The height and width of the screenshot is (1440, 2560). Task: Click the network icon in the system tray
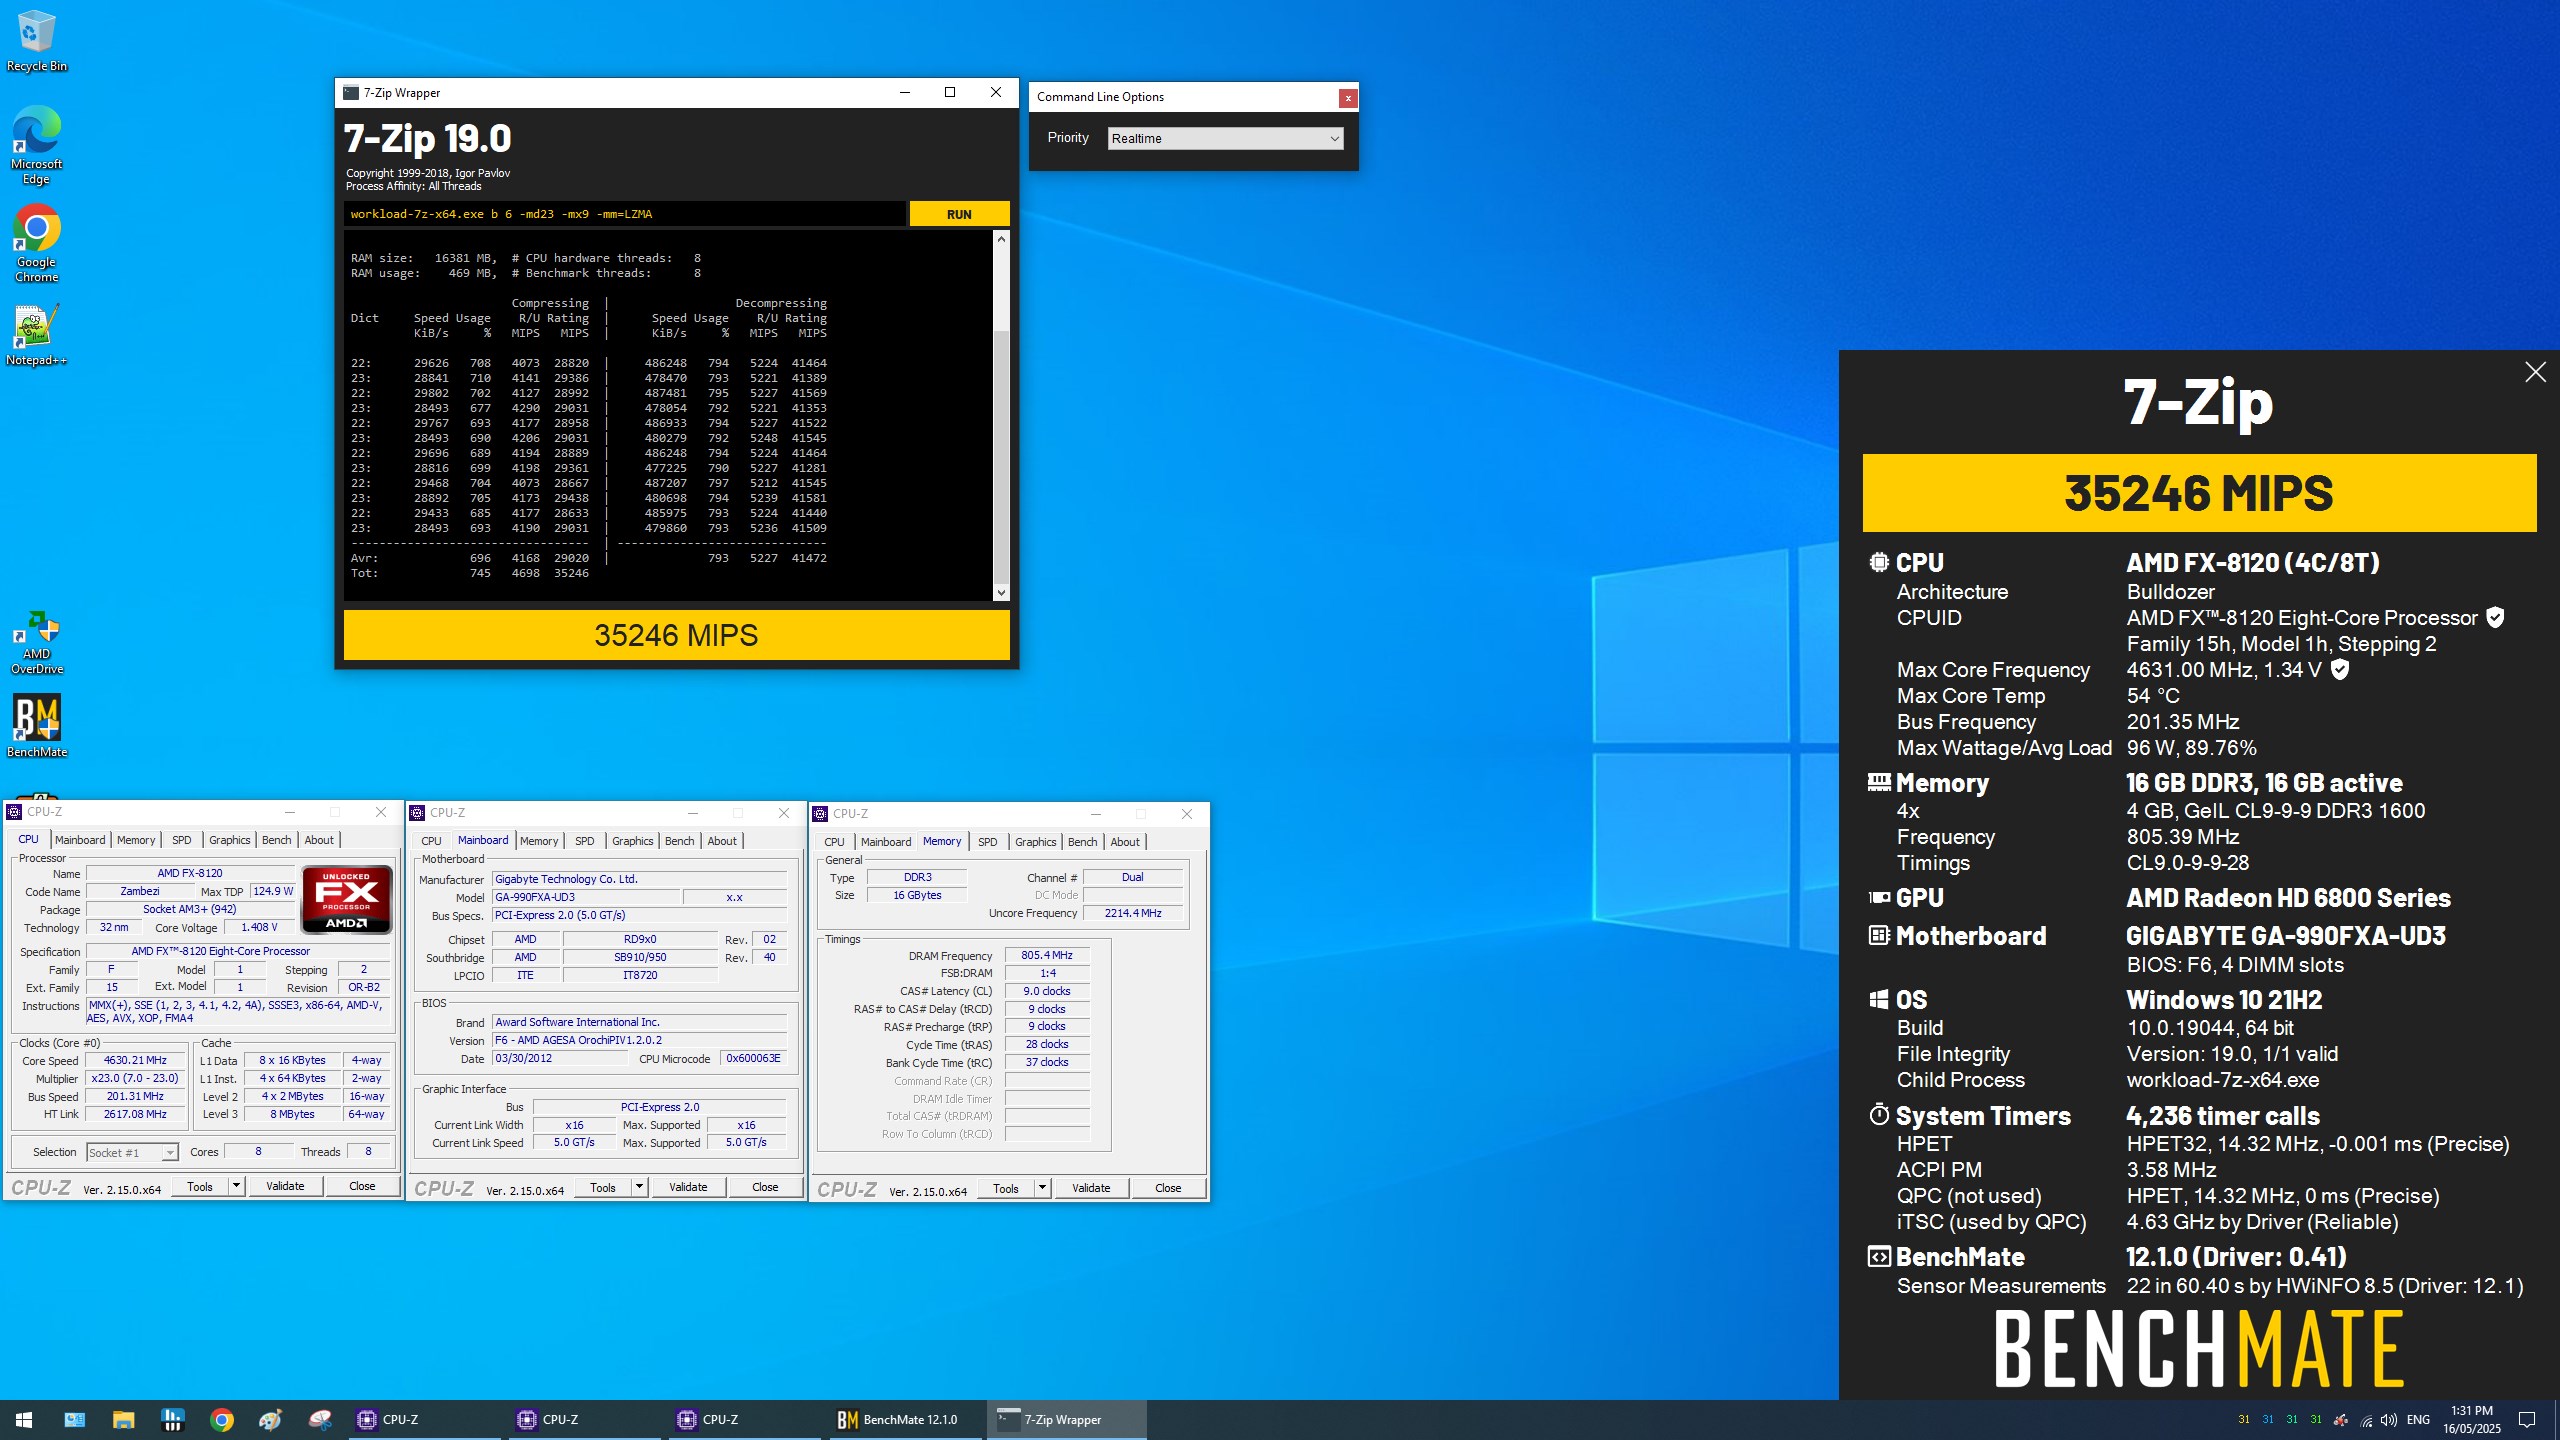point(2366,1420)
